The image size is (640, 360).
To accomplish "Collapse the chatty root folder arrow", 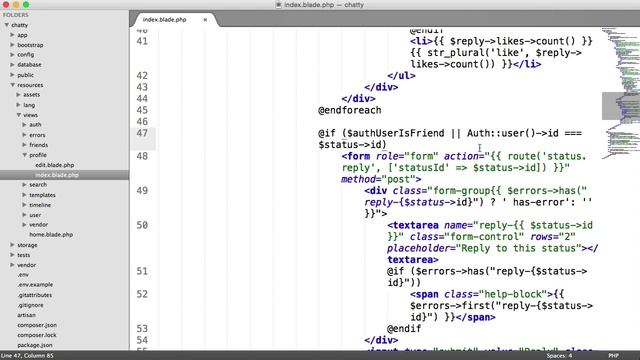I will point(7,25).
